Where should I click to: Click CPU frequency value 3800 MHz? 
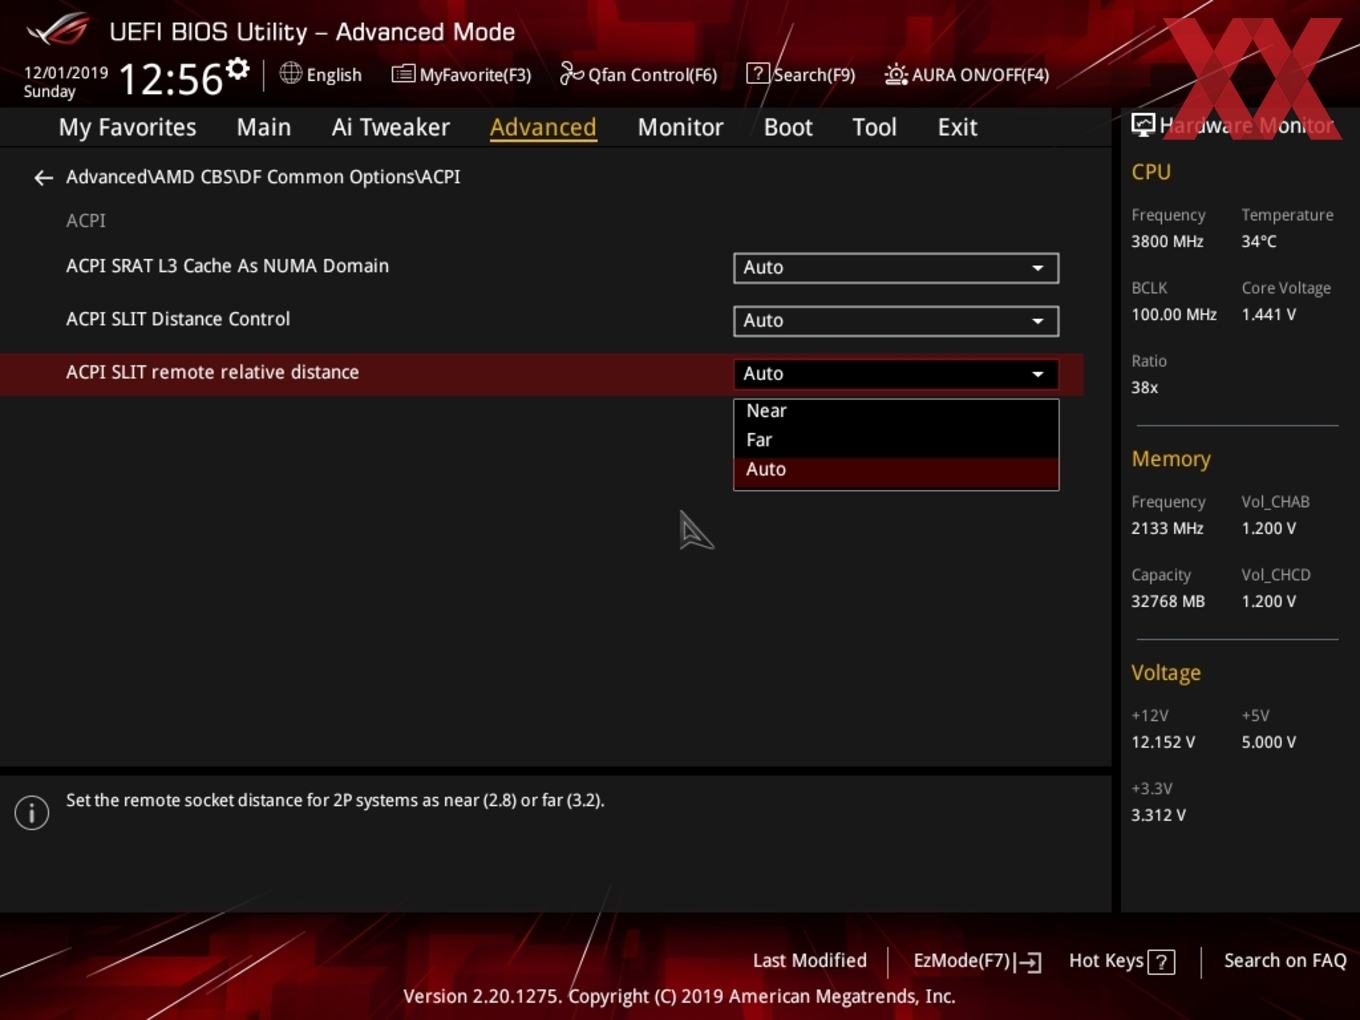coord(1167,241)
